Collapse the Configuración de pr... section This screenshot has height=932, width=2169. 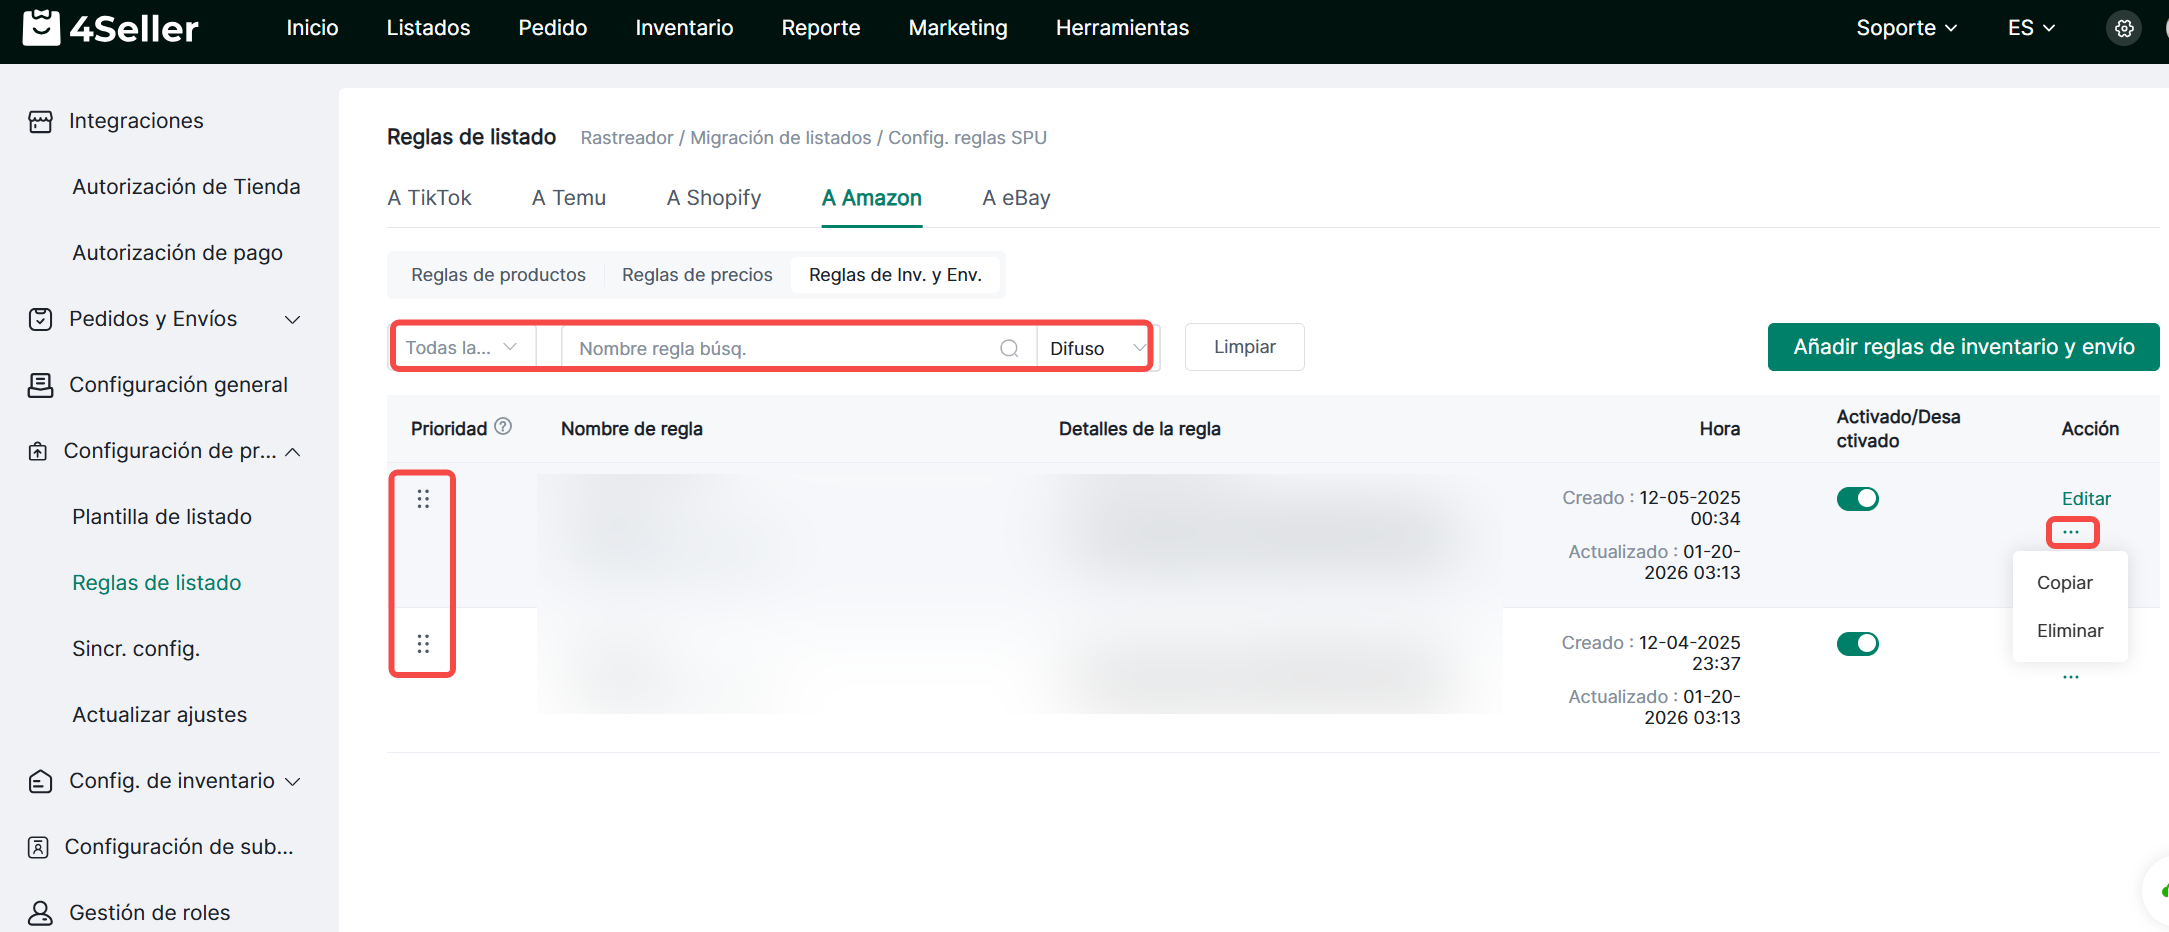point(293,452)
